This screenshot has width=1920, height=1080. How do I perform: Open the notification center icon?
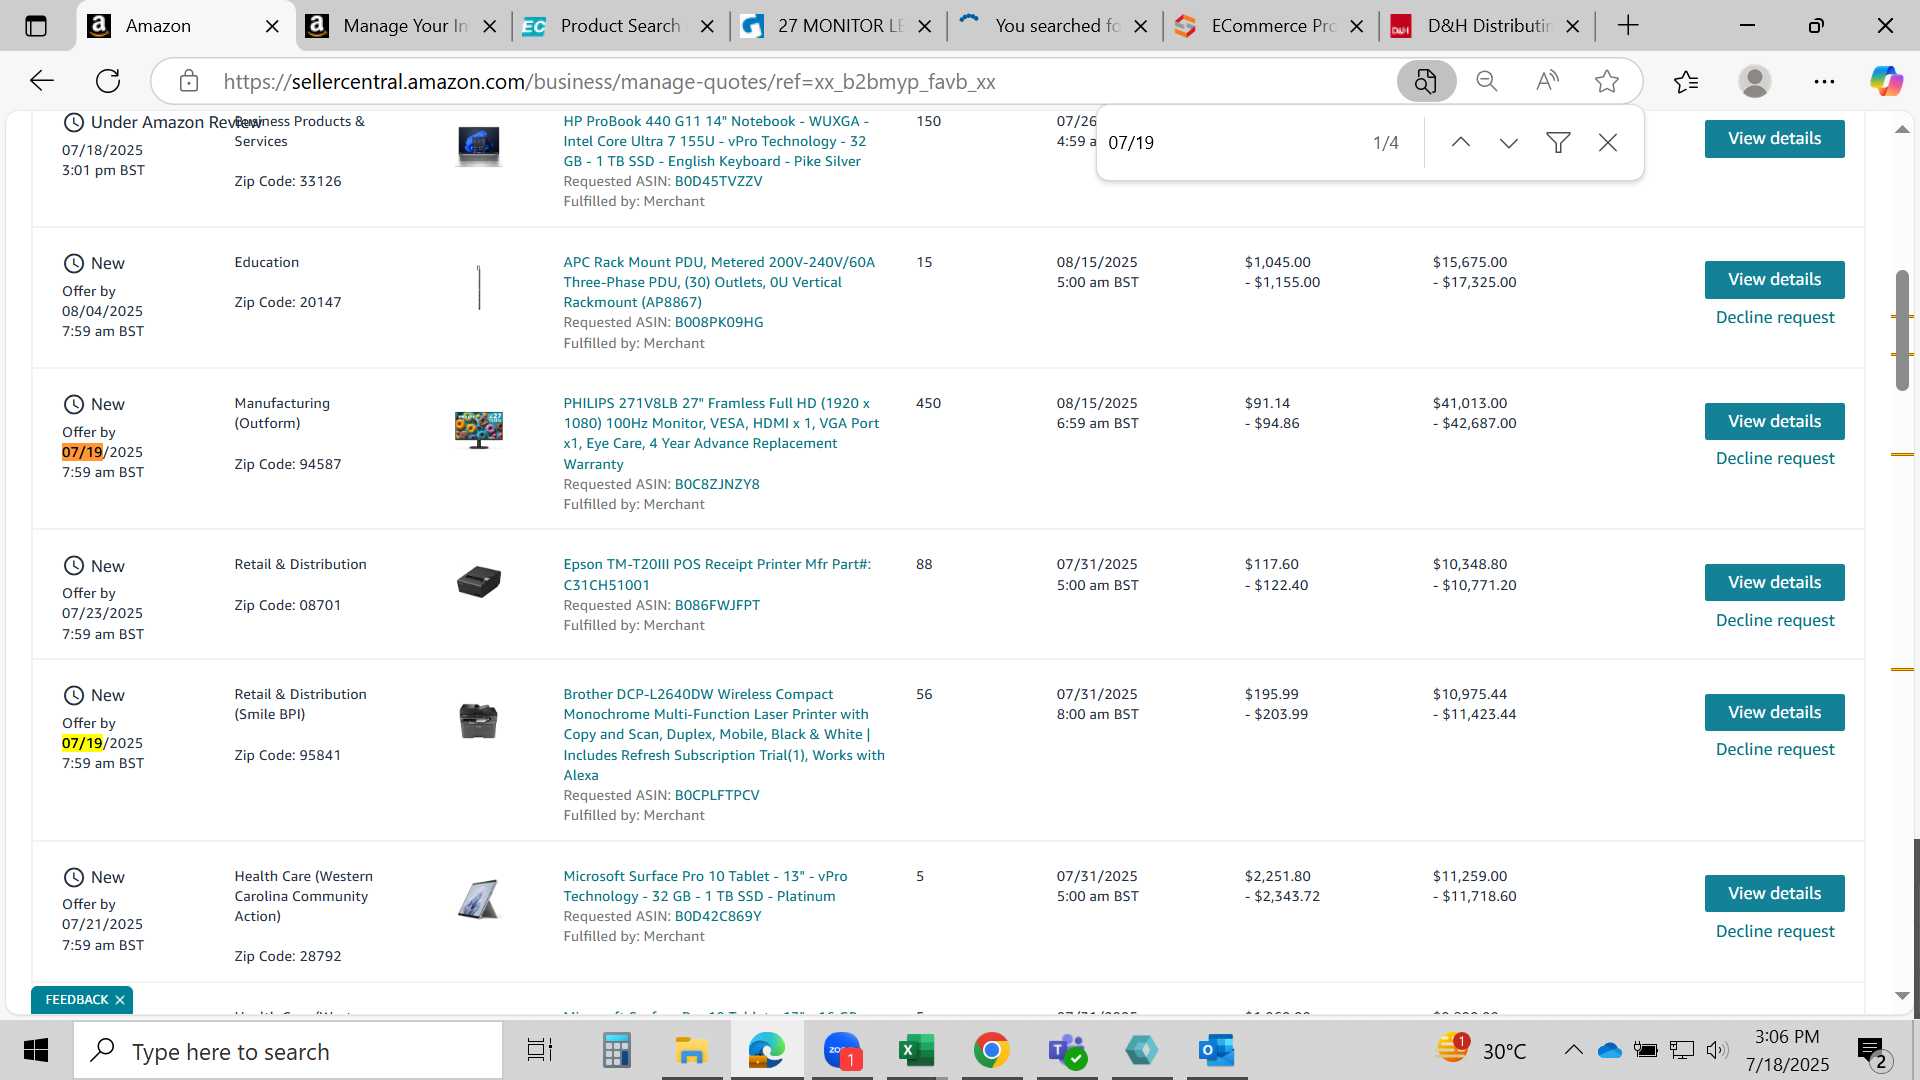(1871, 1051)
